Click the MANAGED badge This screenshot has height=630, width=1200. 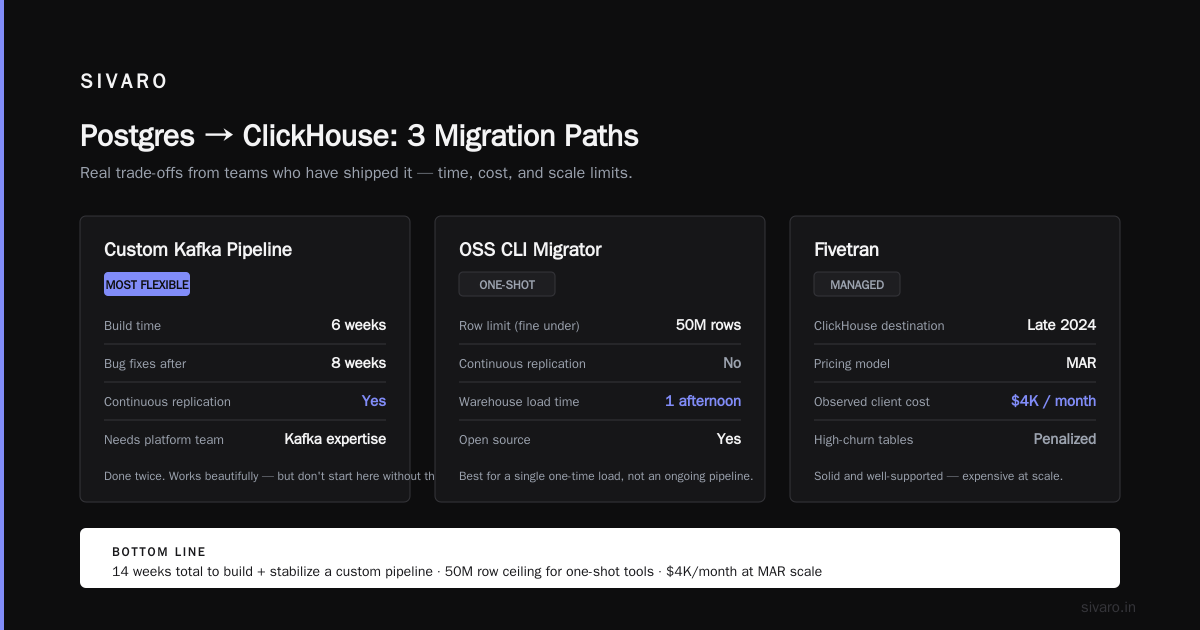[x=857, y=285]
